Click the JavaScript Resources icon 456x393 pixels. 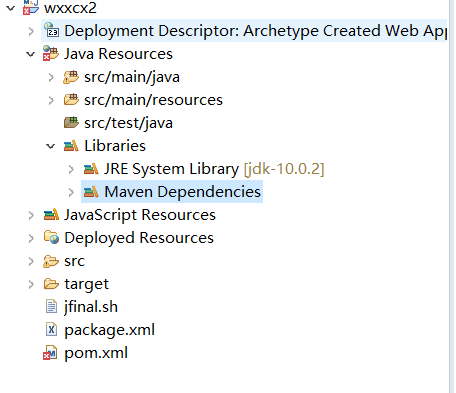51,215
